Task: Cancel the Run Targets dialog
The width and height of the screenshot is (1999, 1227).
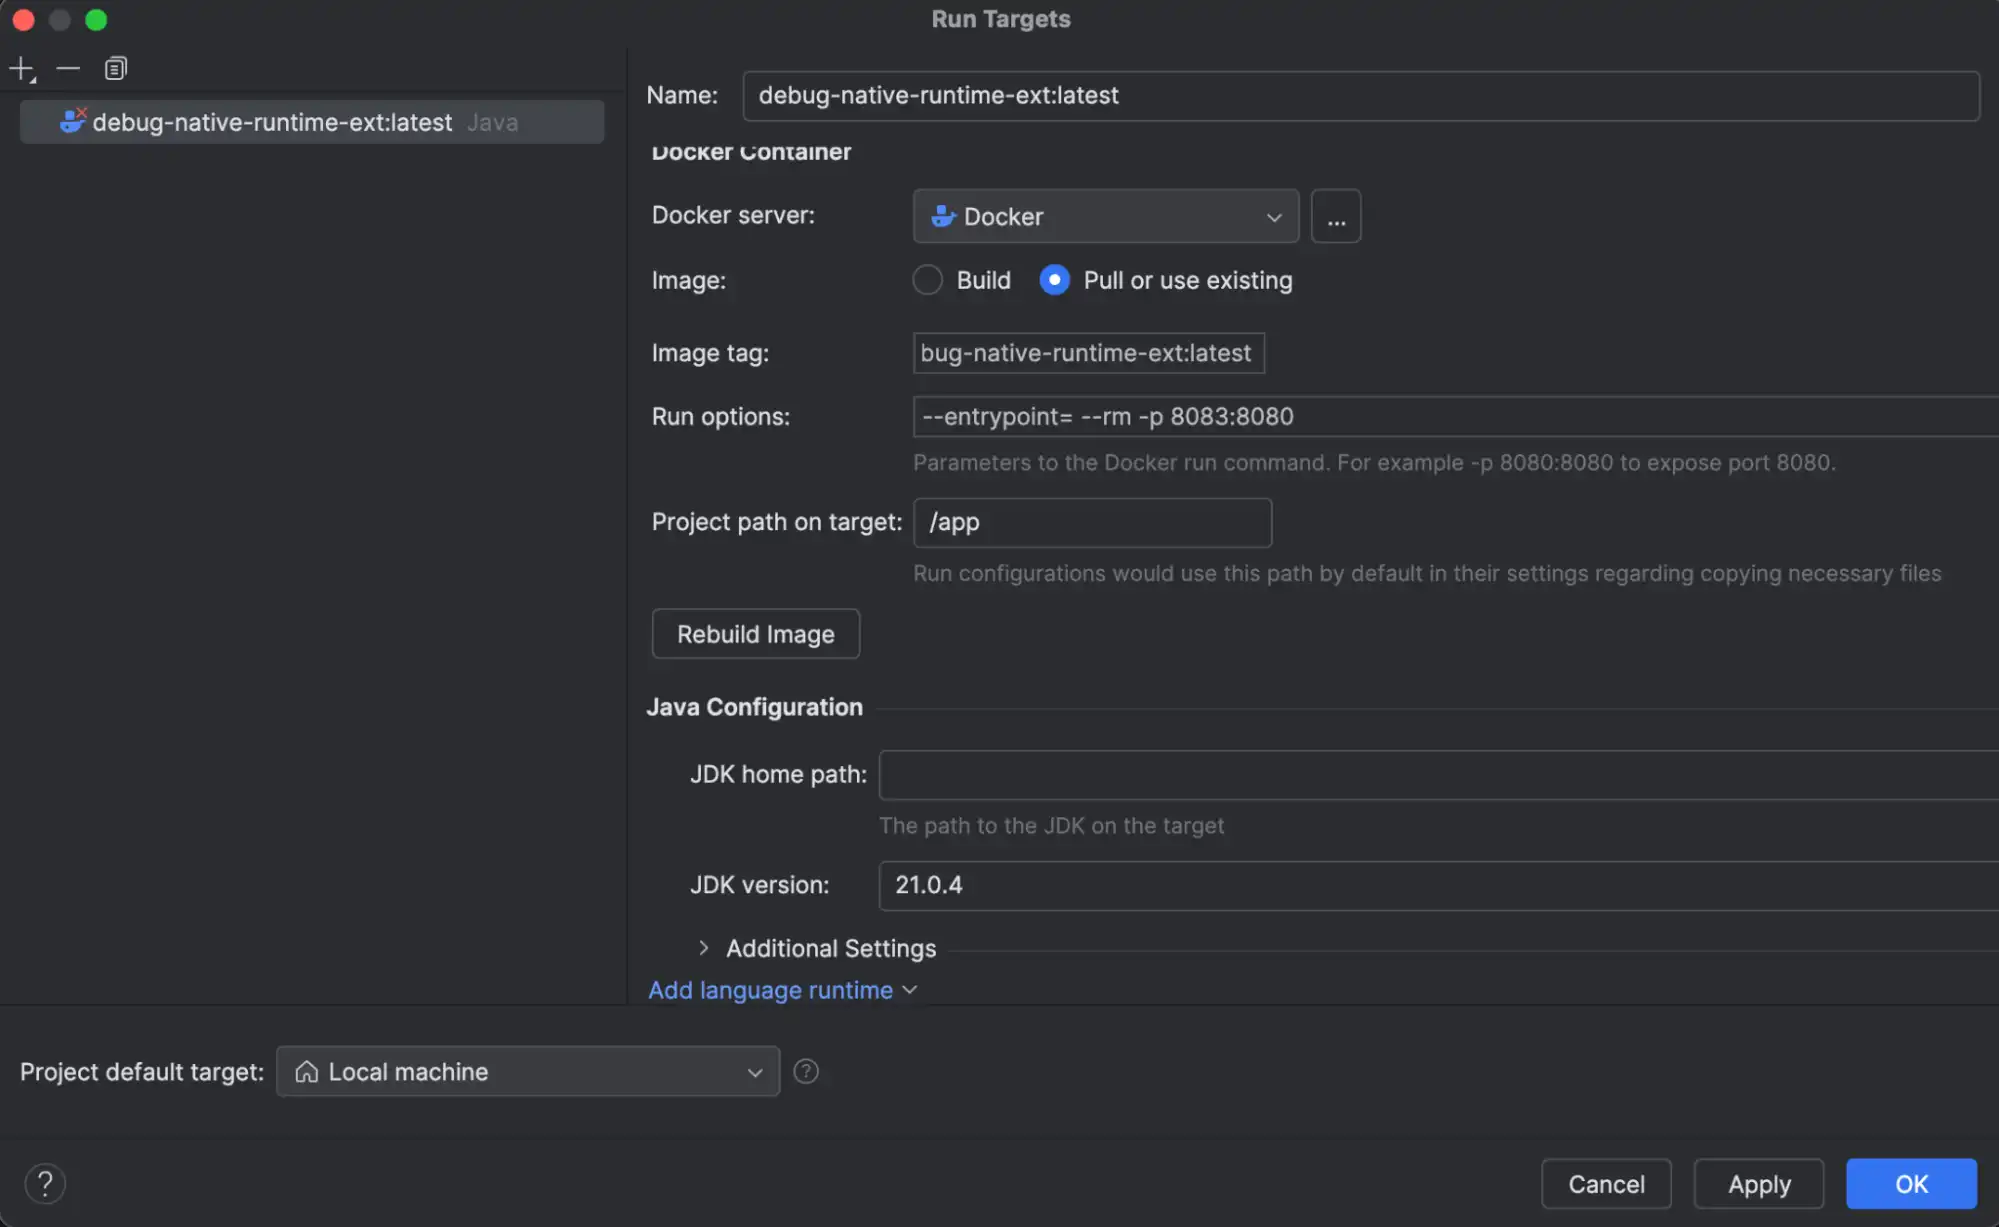Action: tap(1606, 1184)
